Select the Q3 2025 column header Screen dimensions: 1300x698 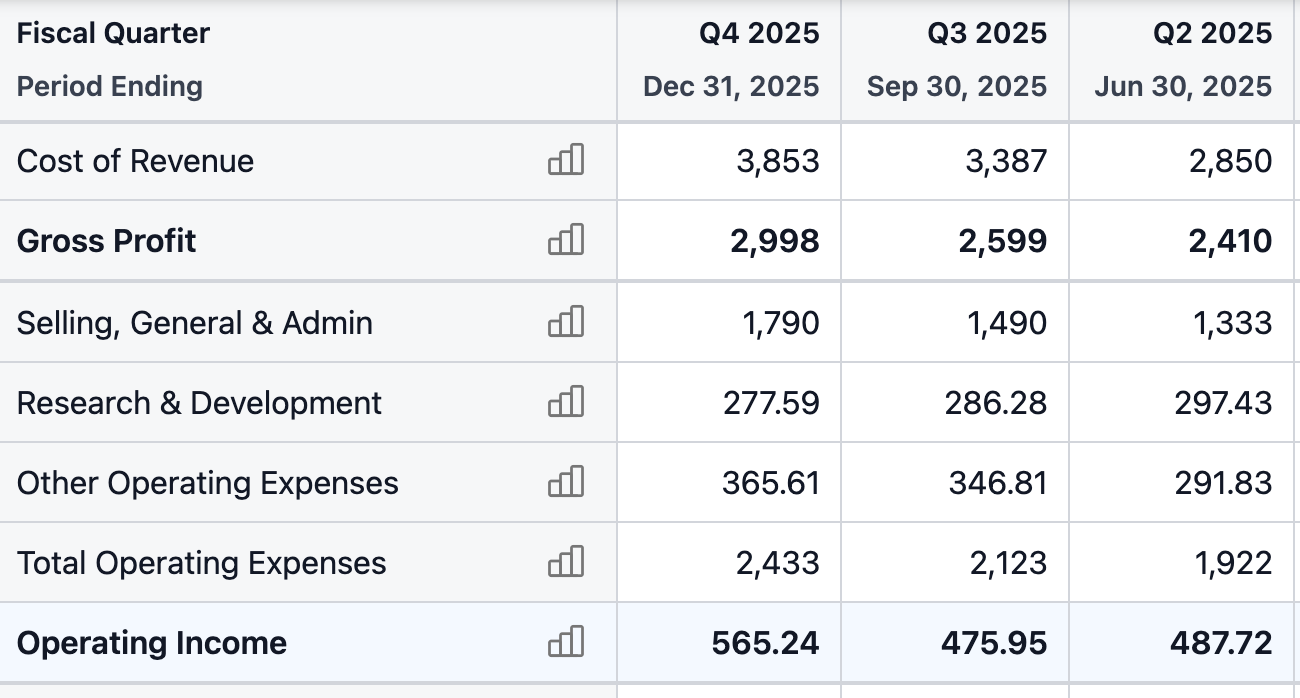point(987,33)
